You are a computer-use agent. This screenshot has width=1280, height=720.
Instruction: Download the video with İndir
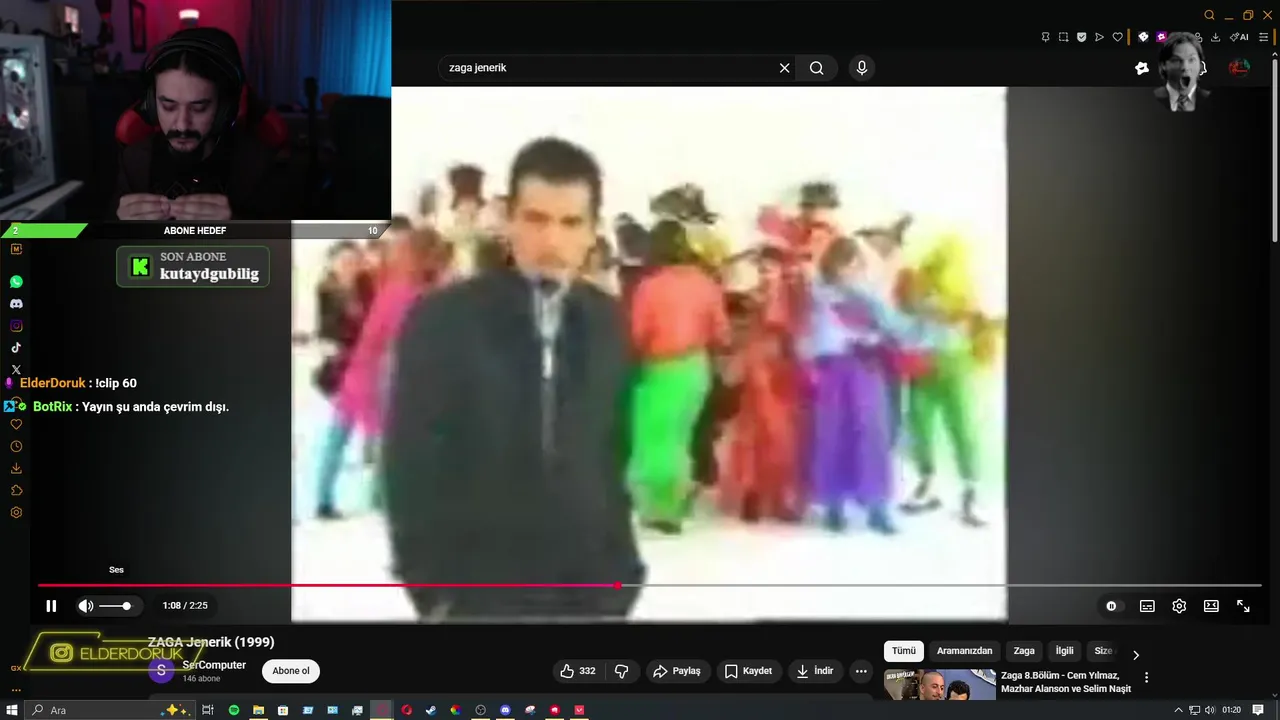(x=815, y=671)
